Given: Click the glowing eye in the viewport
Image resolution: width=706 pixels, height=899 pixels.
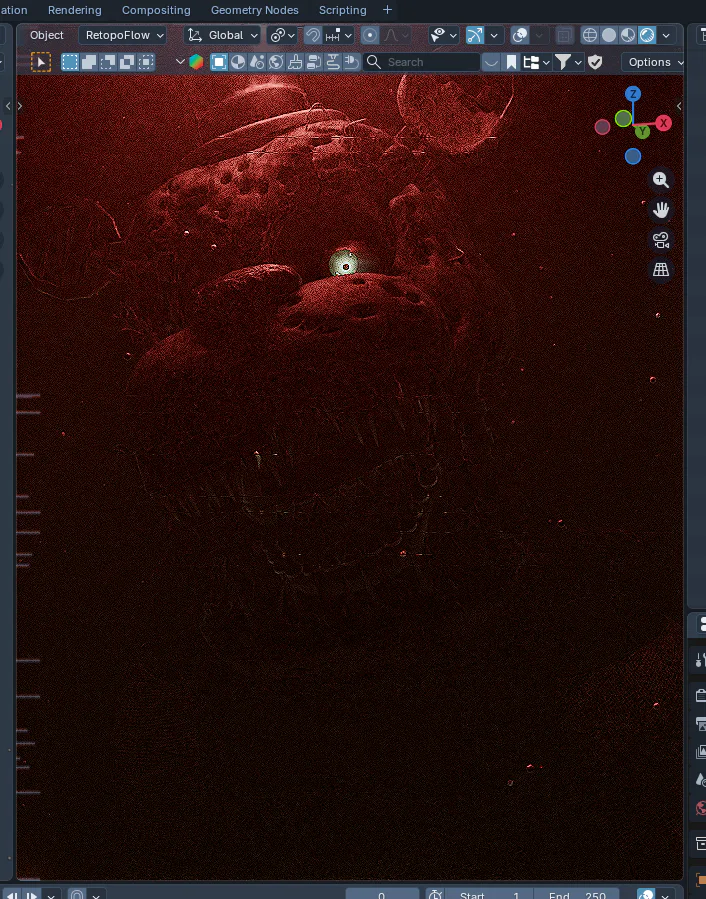Looking at the screenshot, I should pos(344,264).
